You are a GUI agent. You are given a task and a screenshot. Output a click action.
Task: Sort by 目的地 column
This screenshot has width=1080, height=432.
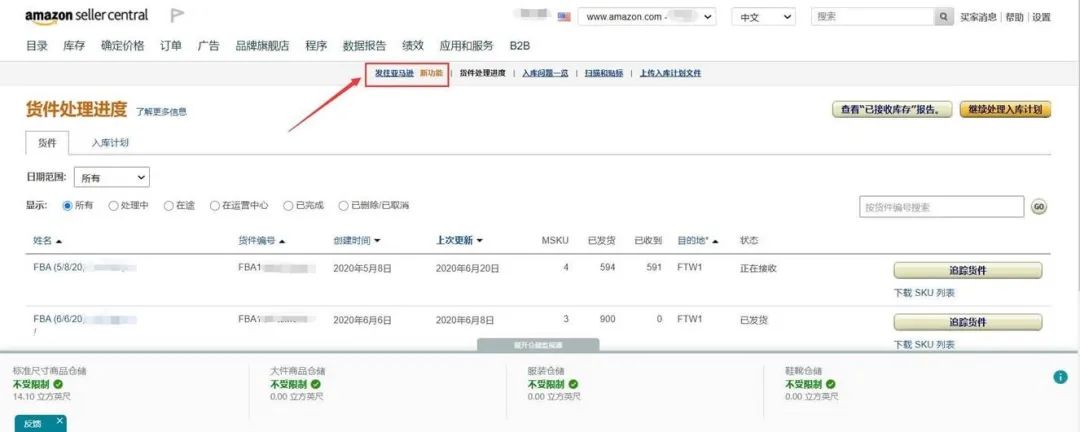(698, 240)
